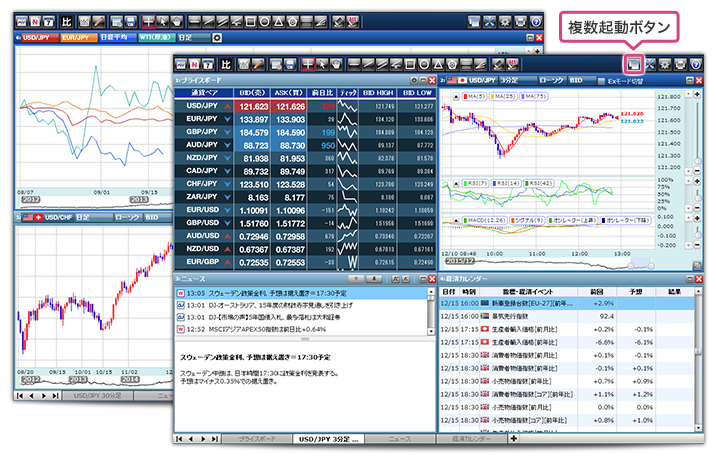This screenshot has width=716, height=460.
Task: Switch to the プライスボード bottom tab
Action: click(257, 439)
